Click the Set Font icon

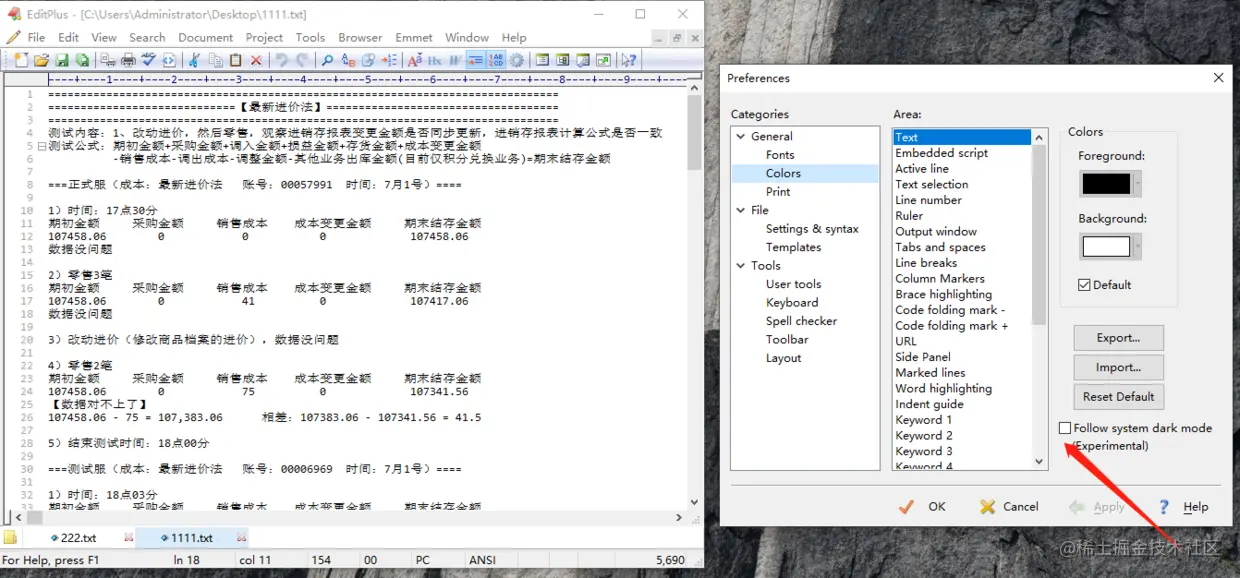(x=414, y=60)
